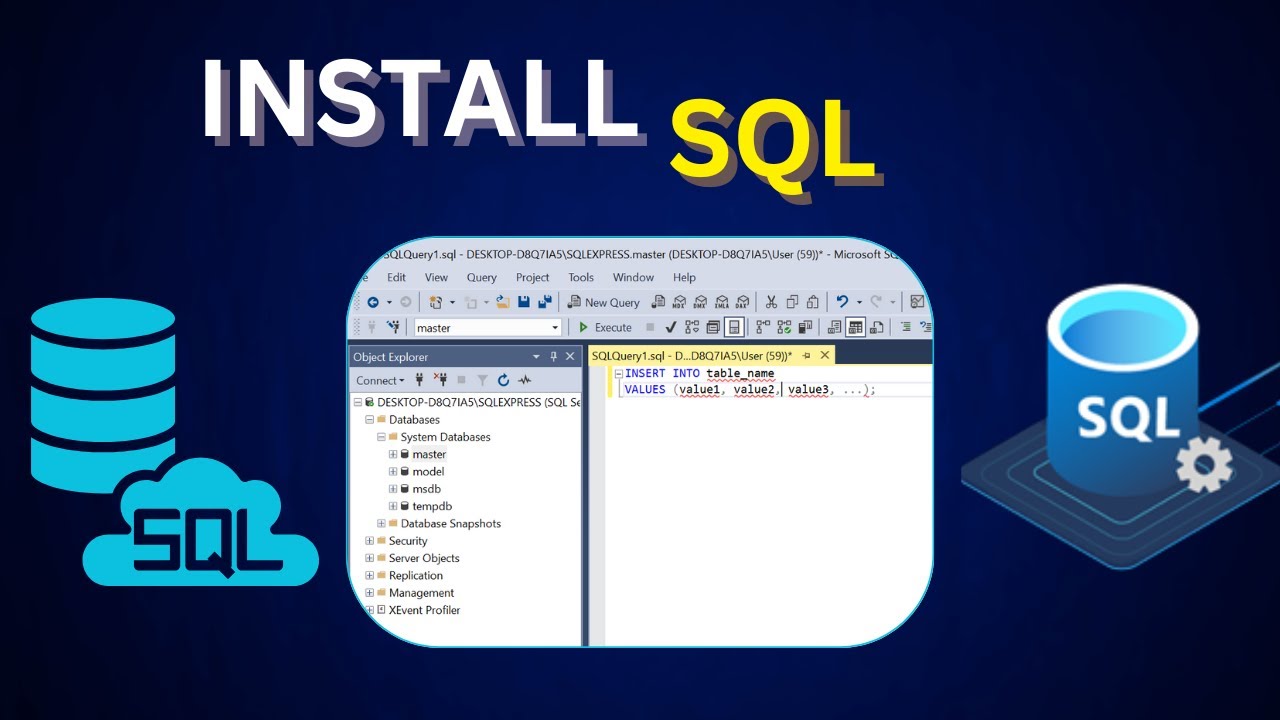The width and height of the screenshot is (1280, 720).
Task: Click the Open File folder icon
Action: tap(503, 302)
